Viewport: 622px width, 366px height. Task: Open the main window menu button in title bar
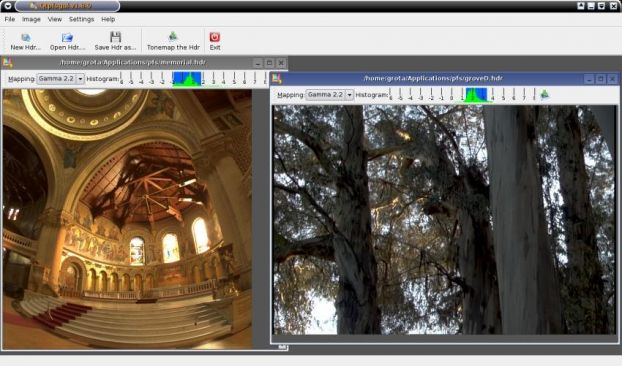[x=8, y=6]
